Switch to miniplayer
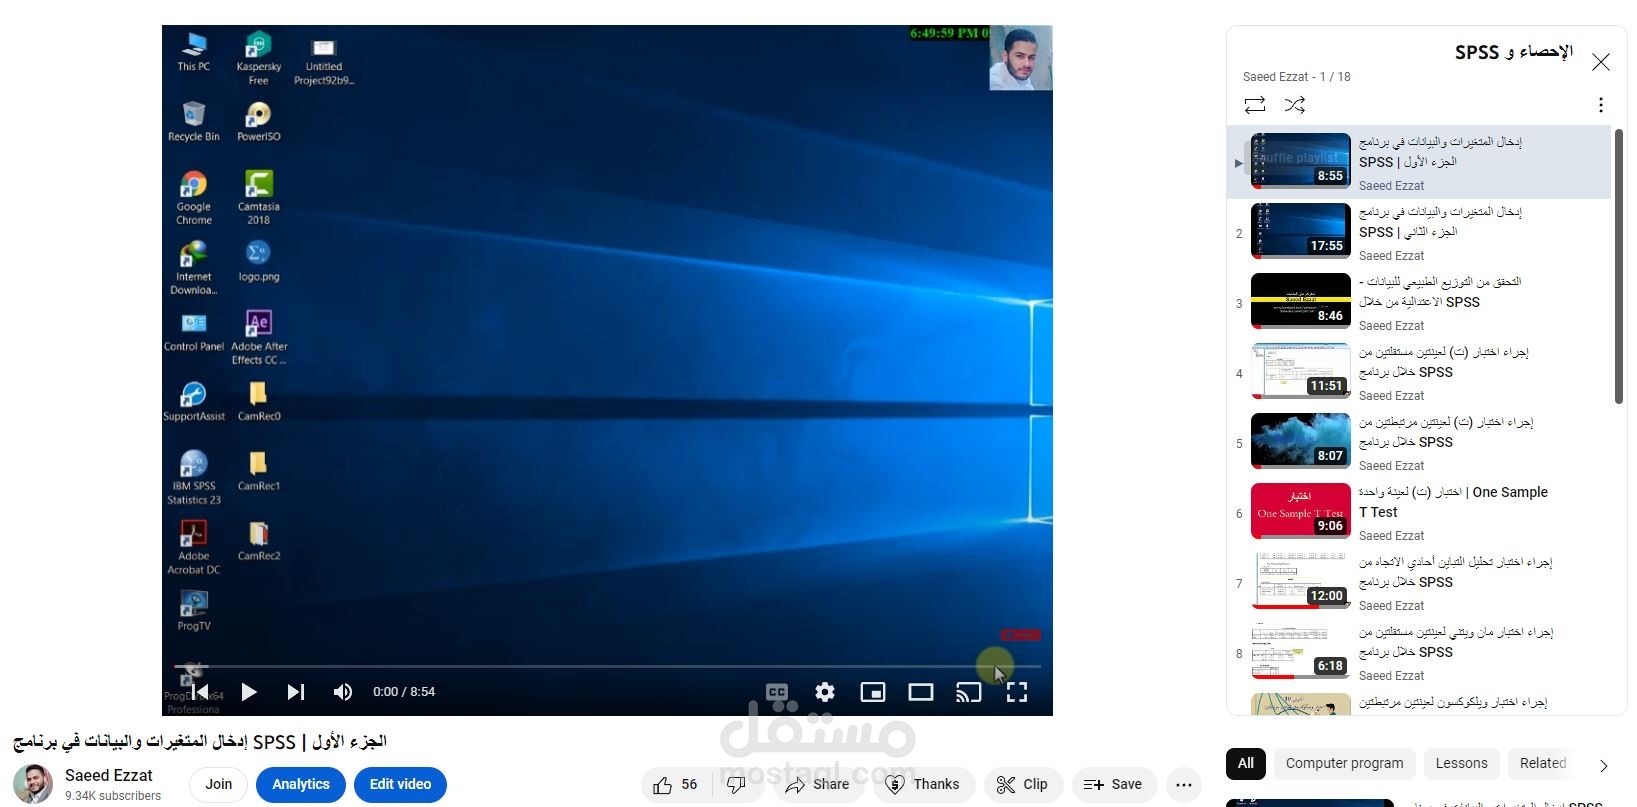Screen dimensions: 1637x807 coord(873,692)
